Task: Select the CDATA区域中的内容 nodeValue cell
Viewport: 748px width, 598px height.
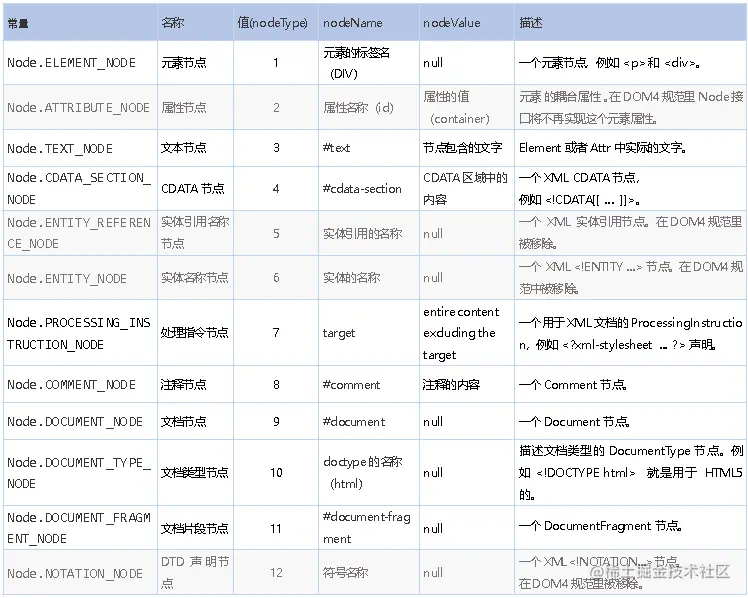Action: click(x=467, y=188)
